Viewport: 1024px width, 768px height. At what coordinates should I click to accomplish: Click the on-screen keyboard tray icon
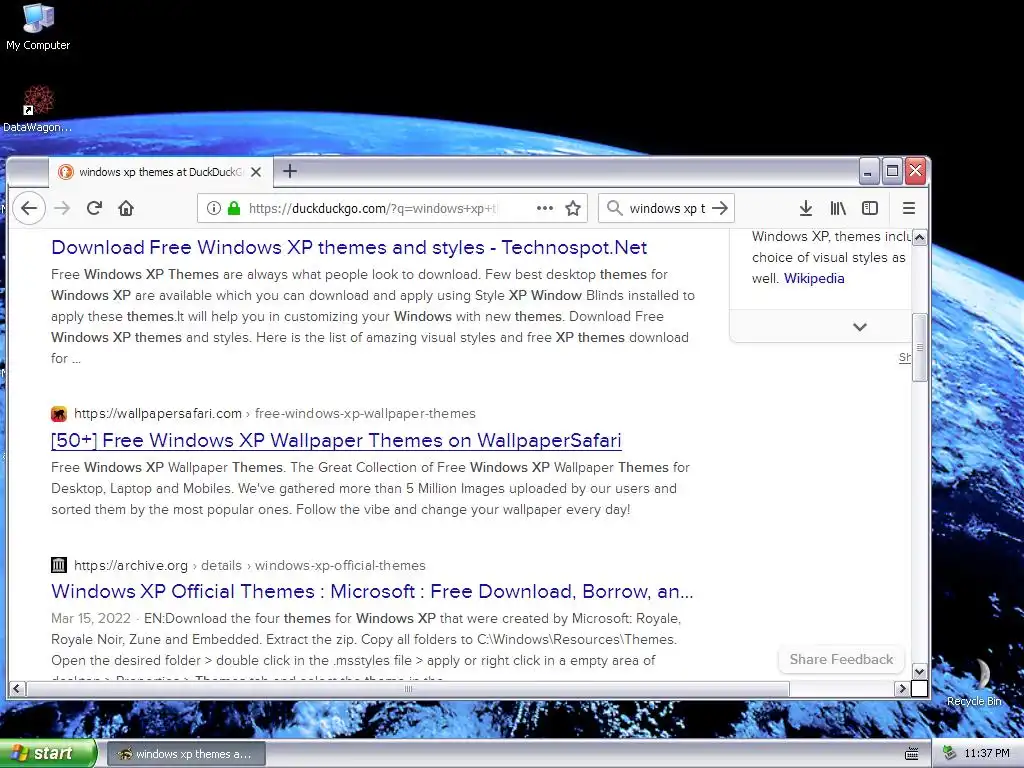pos(912,754)
